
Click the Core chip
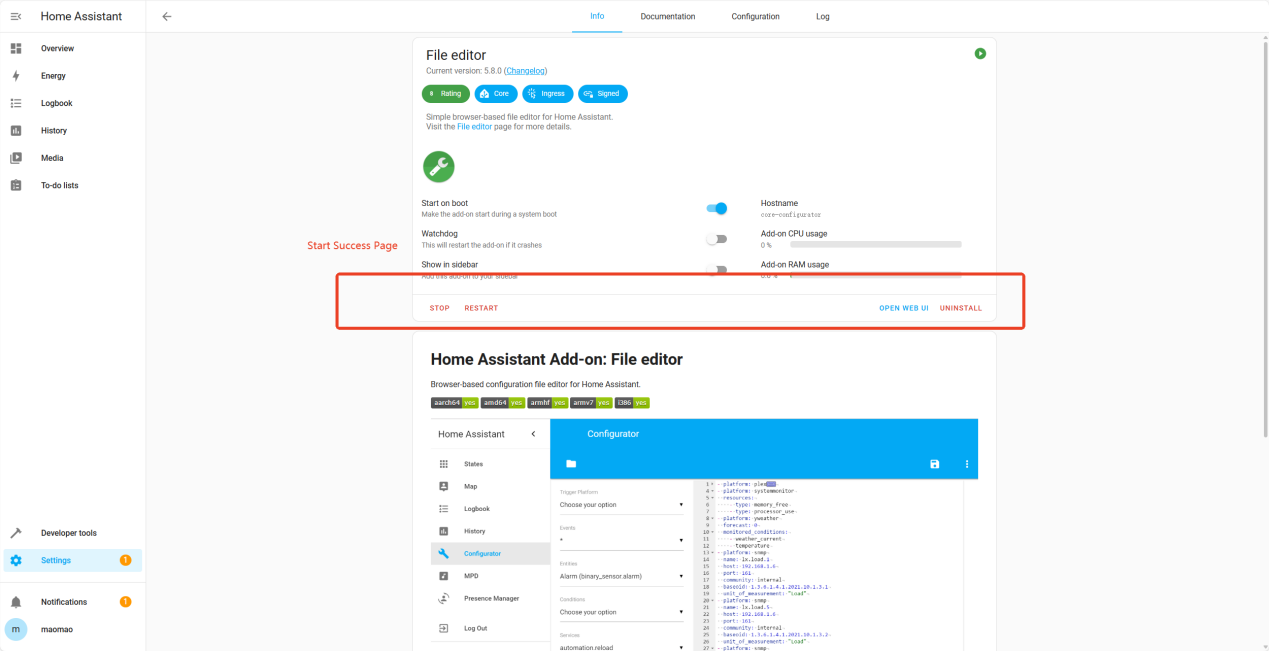click(x=496, y=94)
